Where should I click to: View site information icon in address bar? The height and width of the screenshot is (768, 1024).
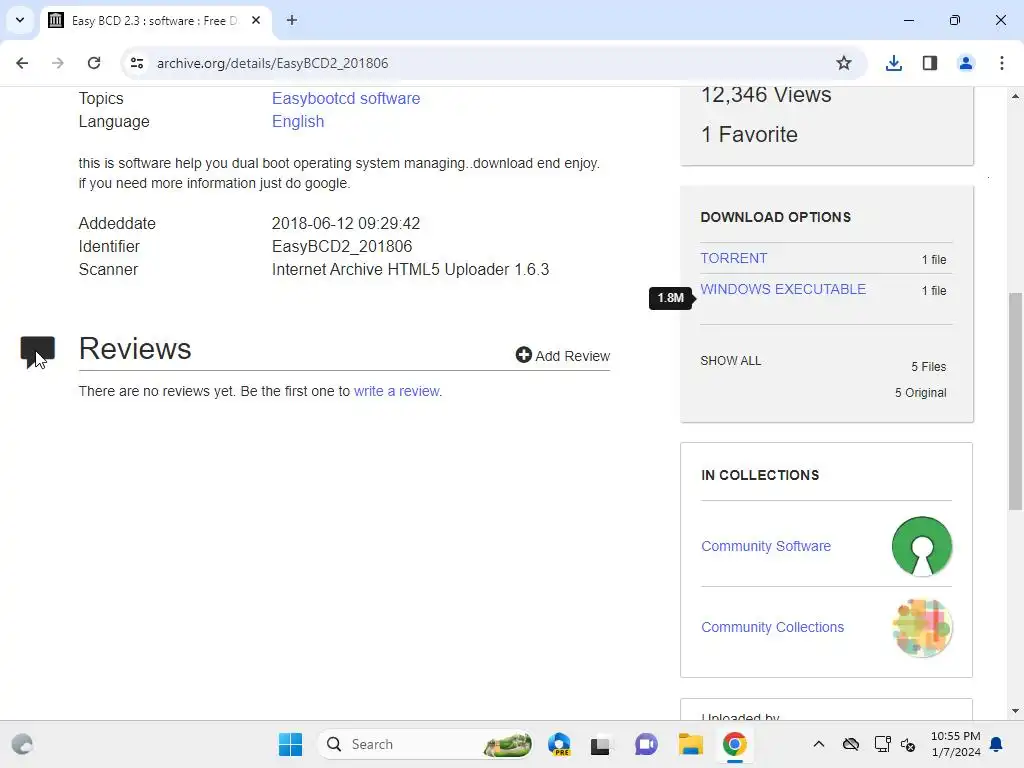tap(137, 63)
